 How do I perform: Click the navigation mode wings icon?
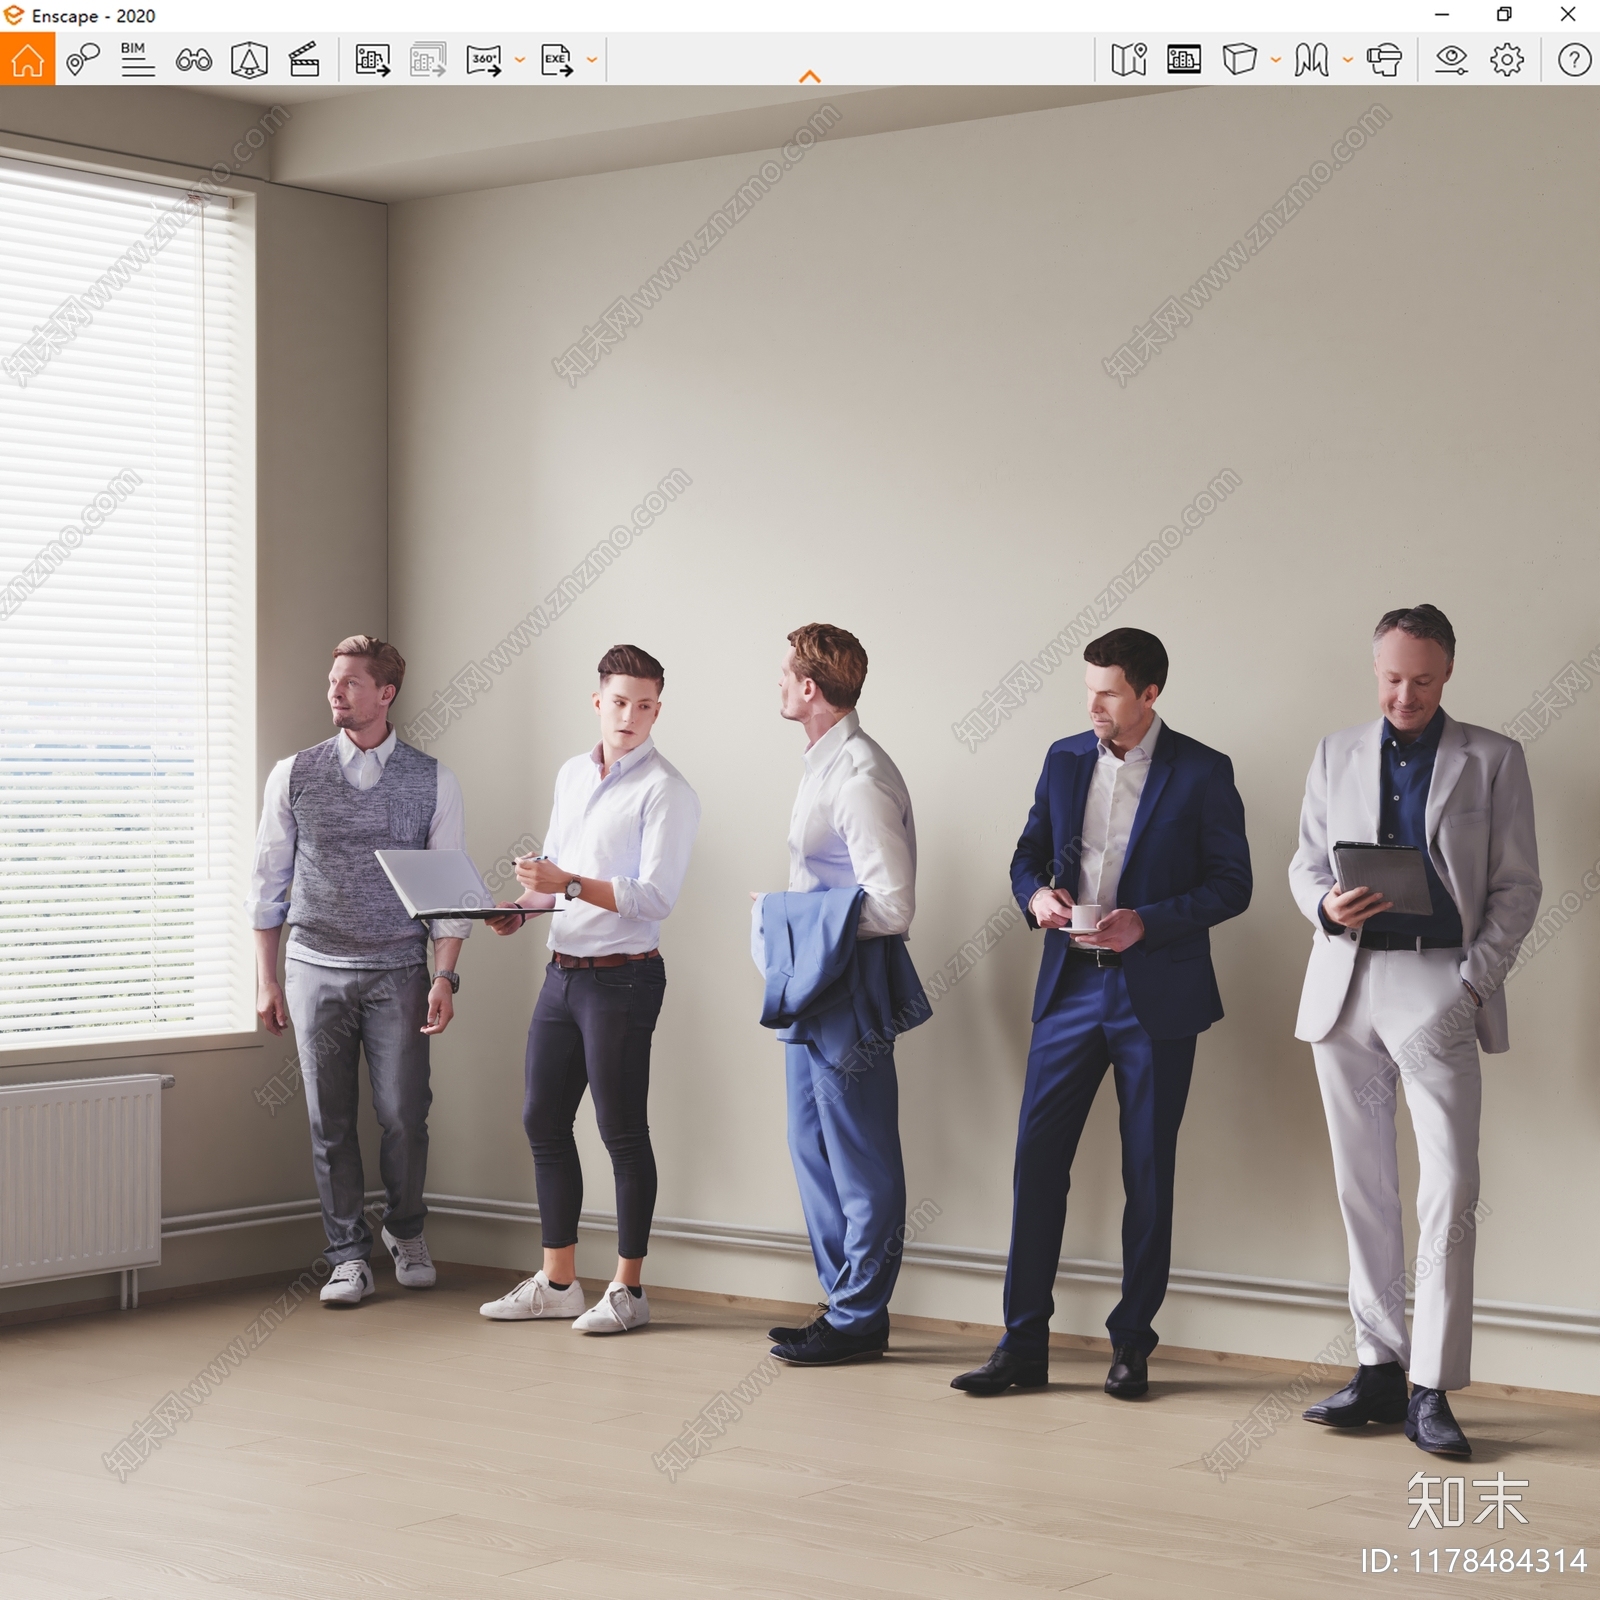tap(1311, 60)
